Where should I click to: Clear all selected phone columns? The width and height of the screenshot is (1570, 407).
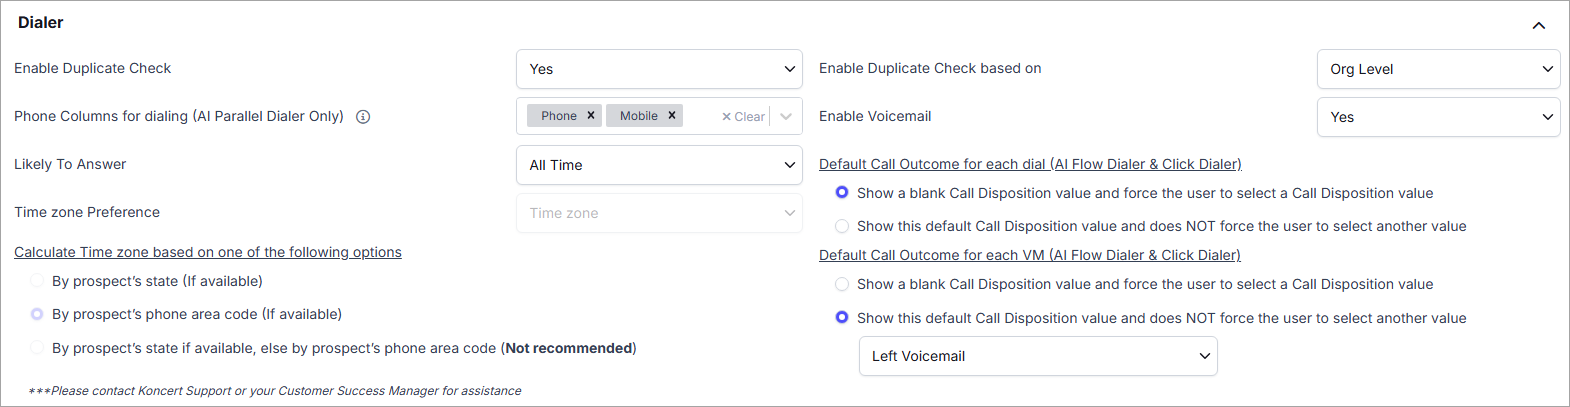pos(743,117)
